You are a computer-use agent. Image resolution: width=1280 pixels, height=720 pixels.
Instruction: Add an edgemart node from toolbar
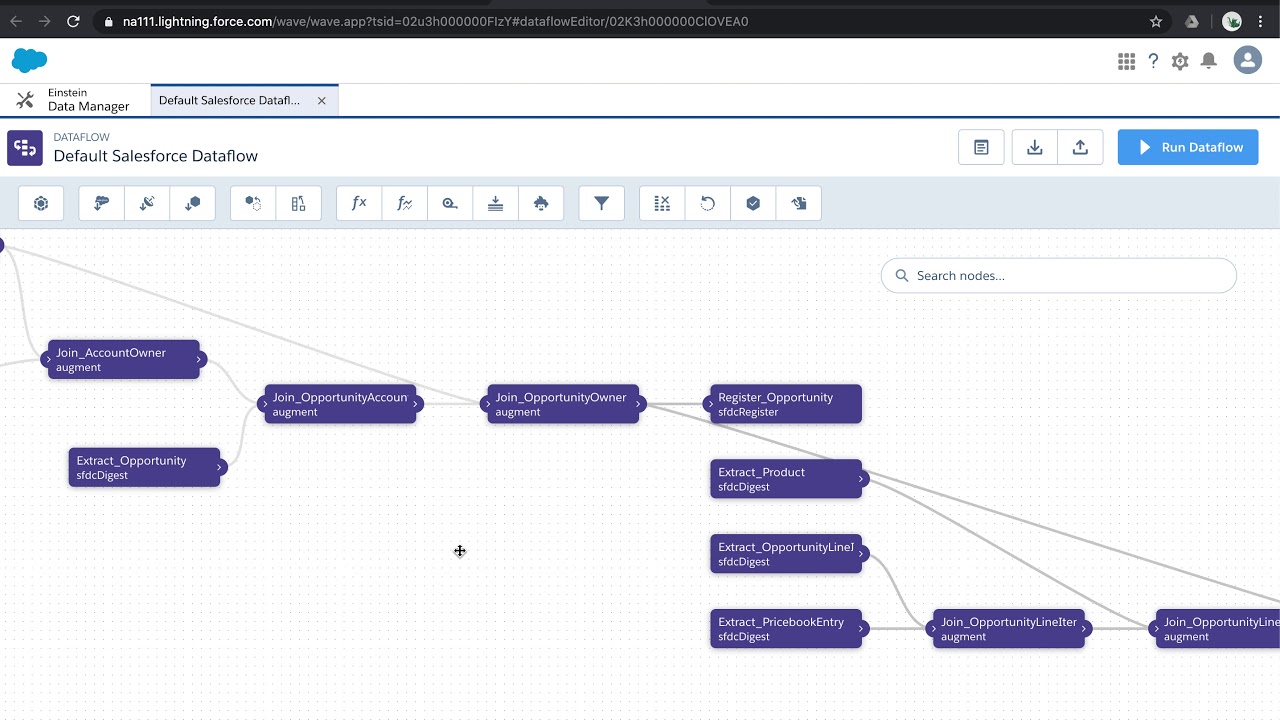[193, 203]
